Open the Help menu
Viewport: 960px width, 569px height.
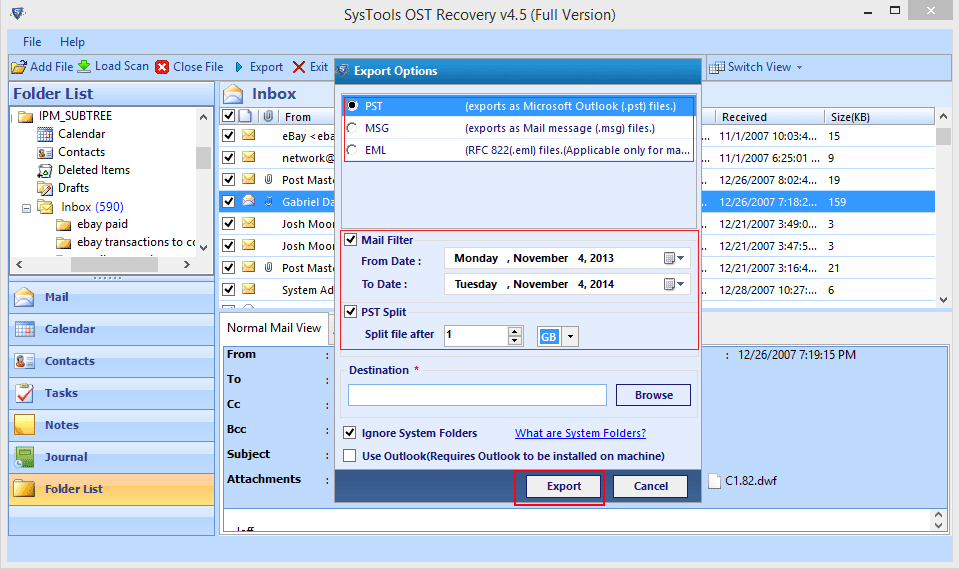click(72, 42)
